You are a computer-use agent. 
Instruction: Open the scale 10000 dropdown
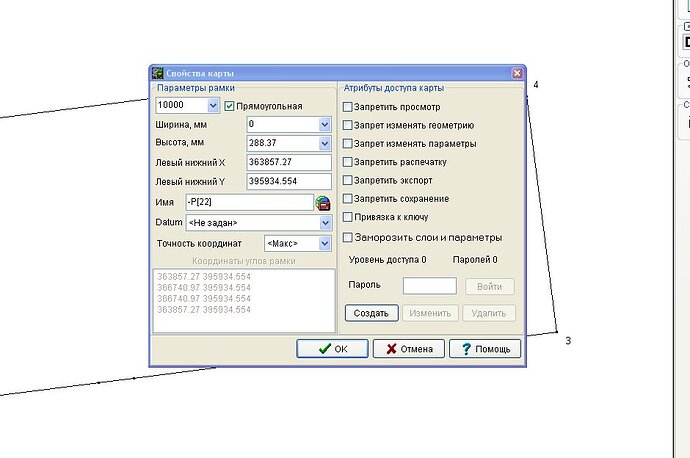point(213,105)
